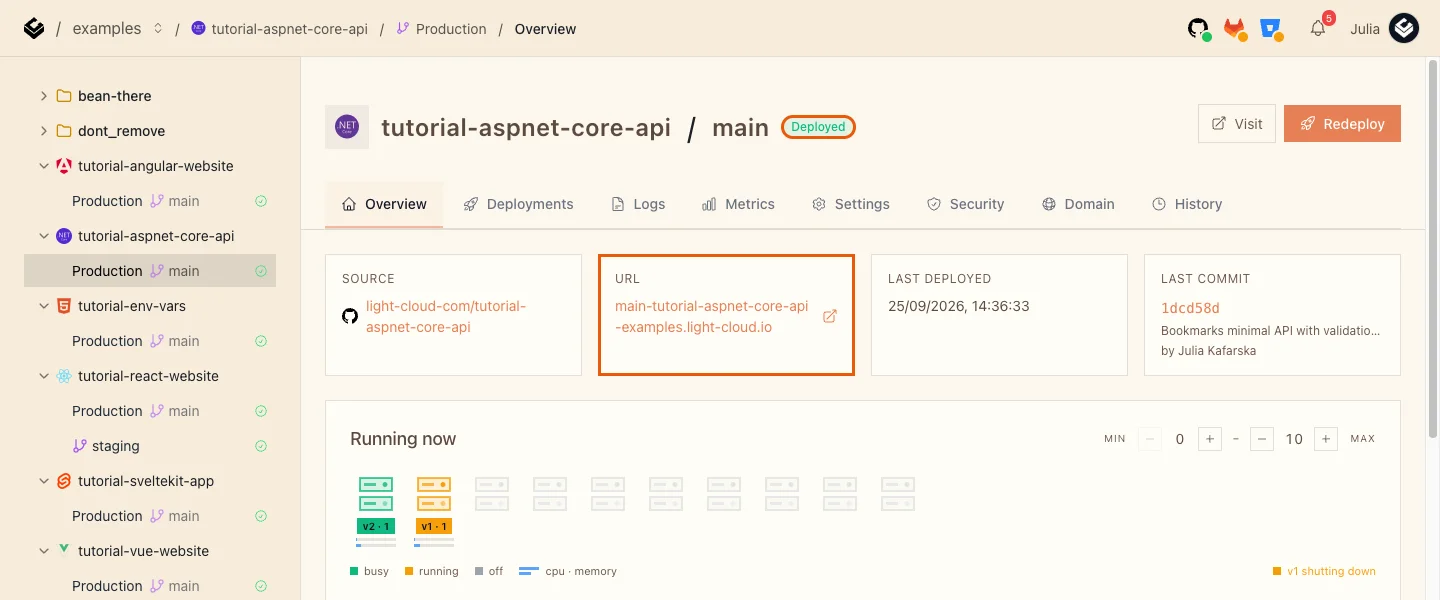Collapse tutorial-react-website tree node
This screenshot has height=600, width=1440.
[x=44, y=376]
